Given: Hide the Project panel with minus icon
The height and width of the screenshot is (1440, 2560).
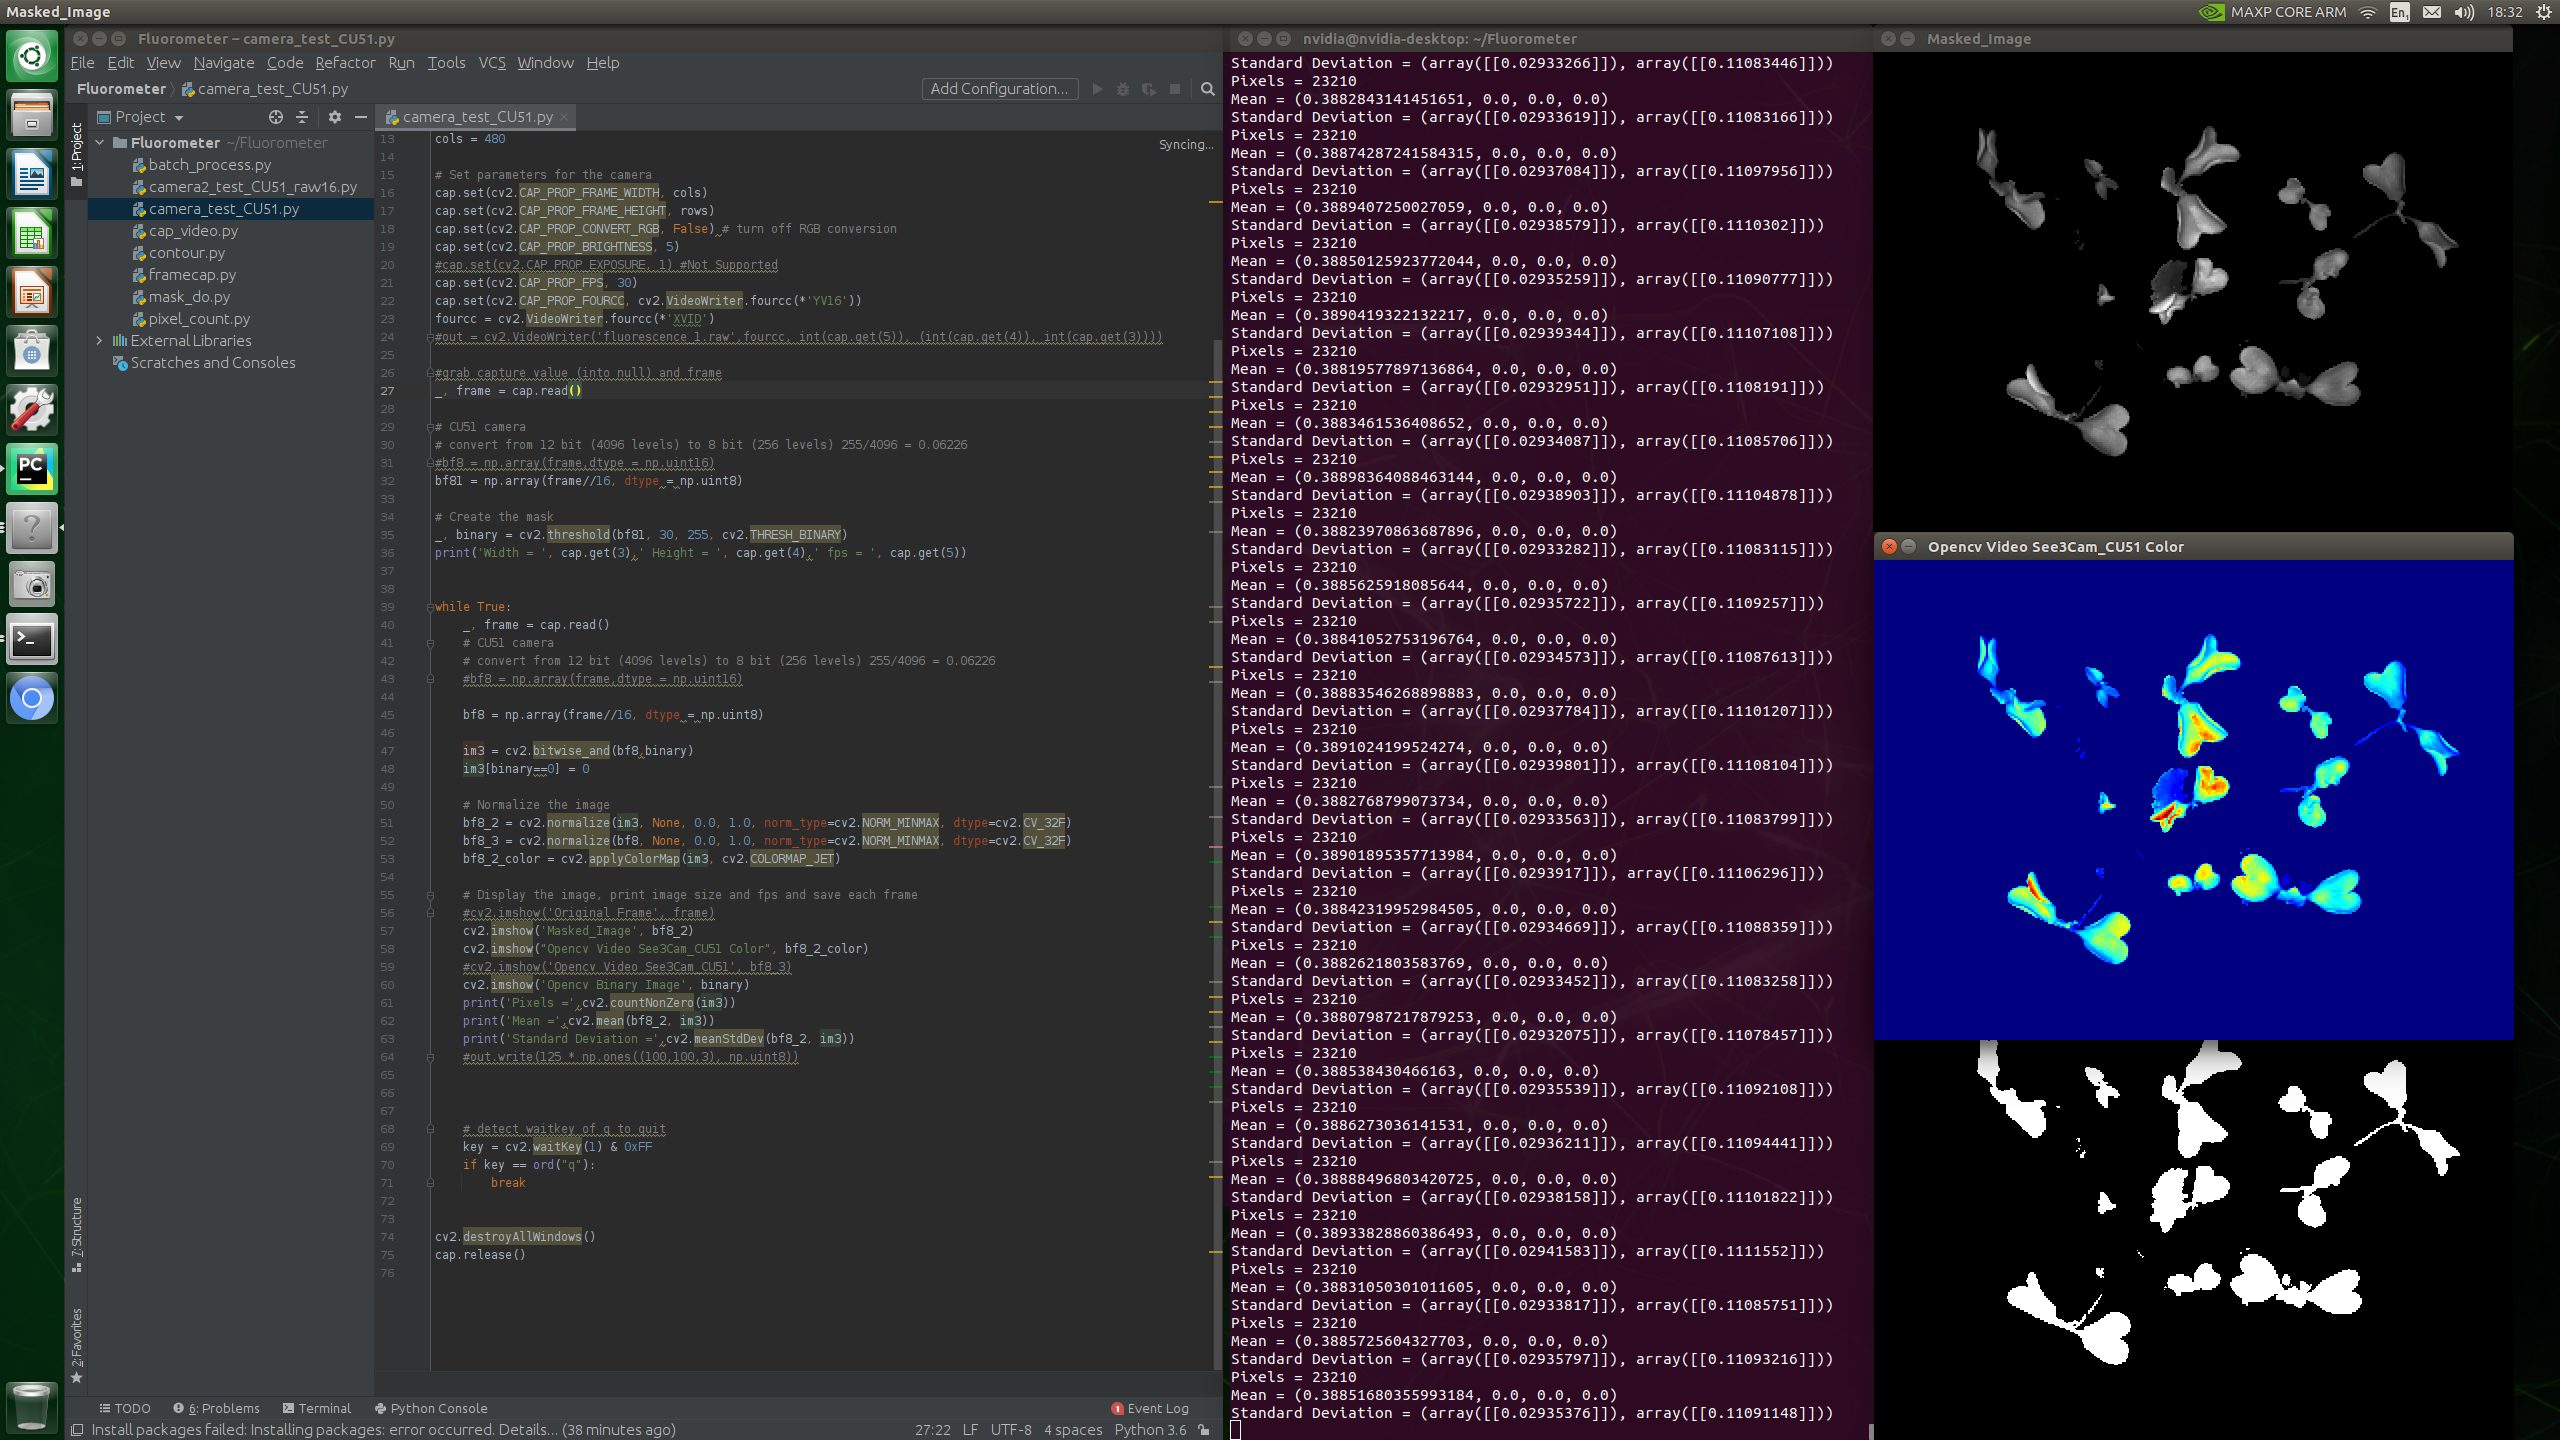Looking at the screenshot, I should (x=360, y=117).
